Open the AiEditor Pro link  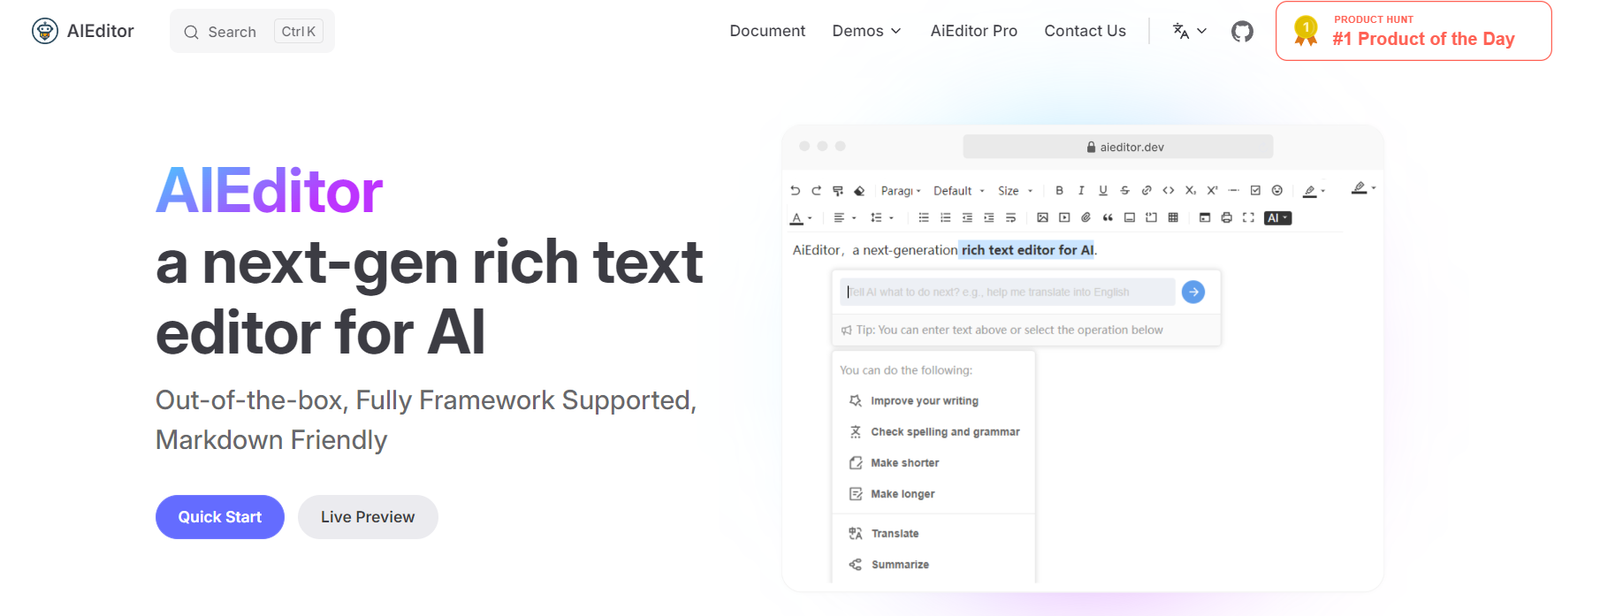click(973, 31)
